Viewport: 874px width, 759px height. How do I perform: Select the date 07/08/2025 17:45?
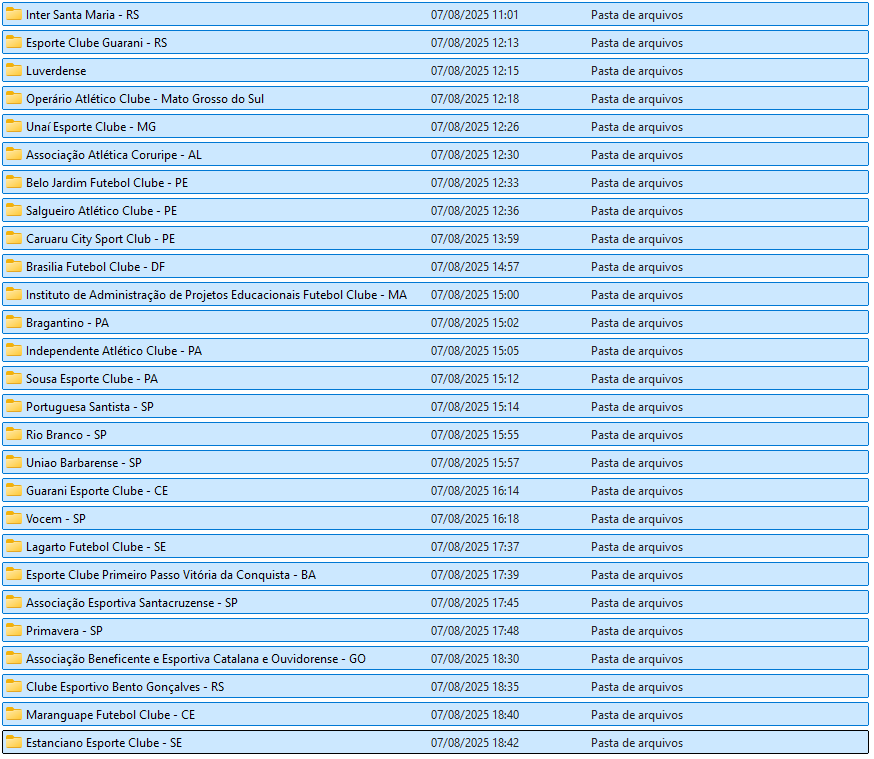474,603
